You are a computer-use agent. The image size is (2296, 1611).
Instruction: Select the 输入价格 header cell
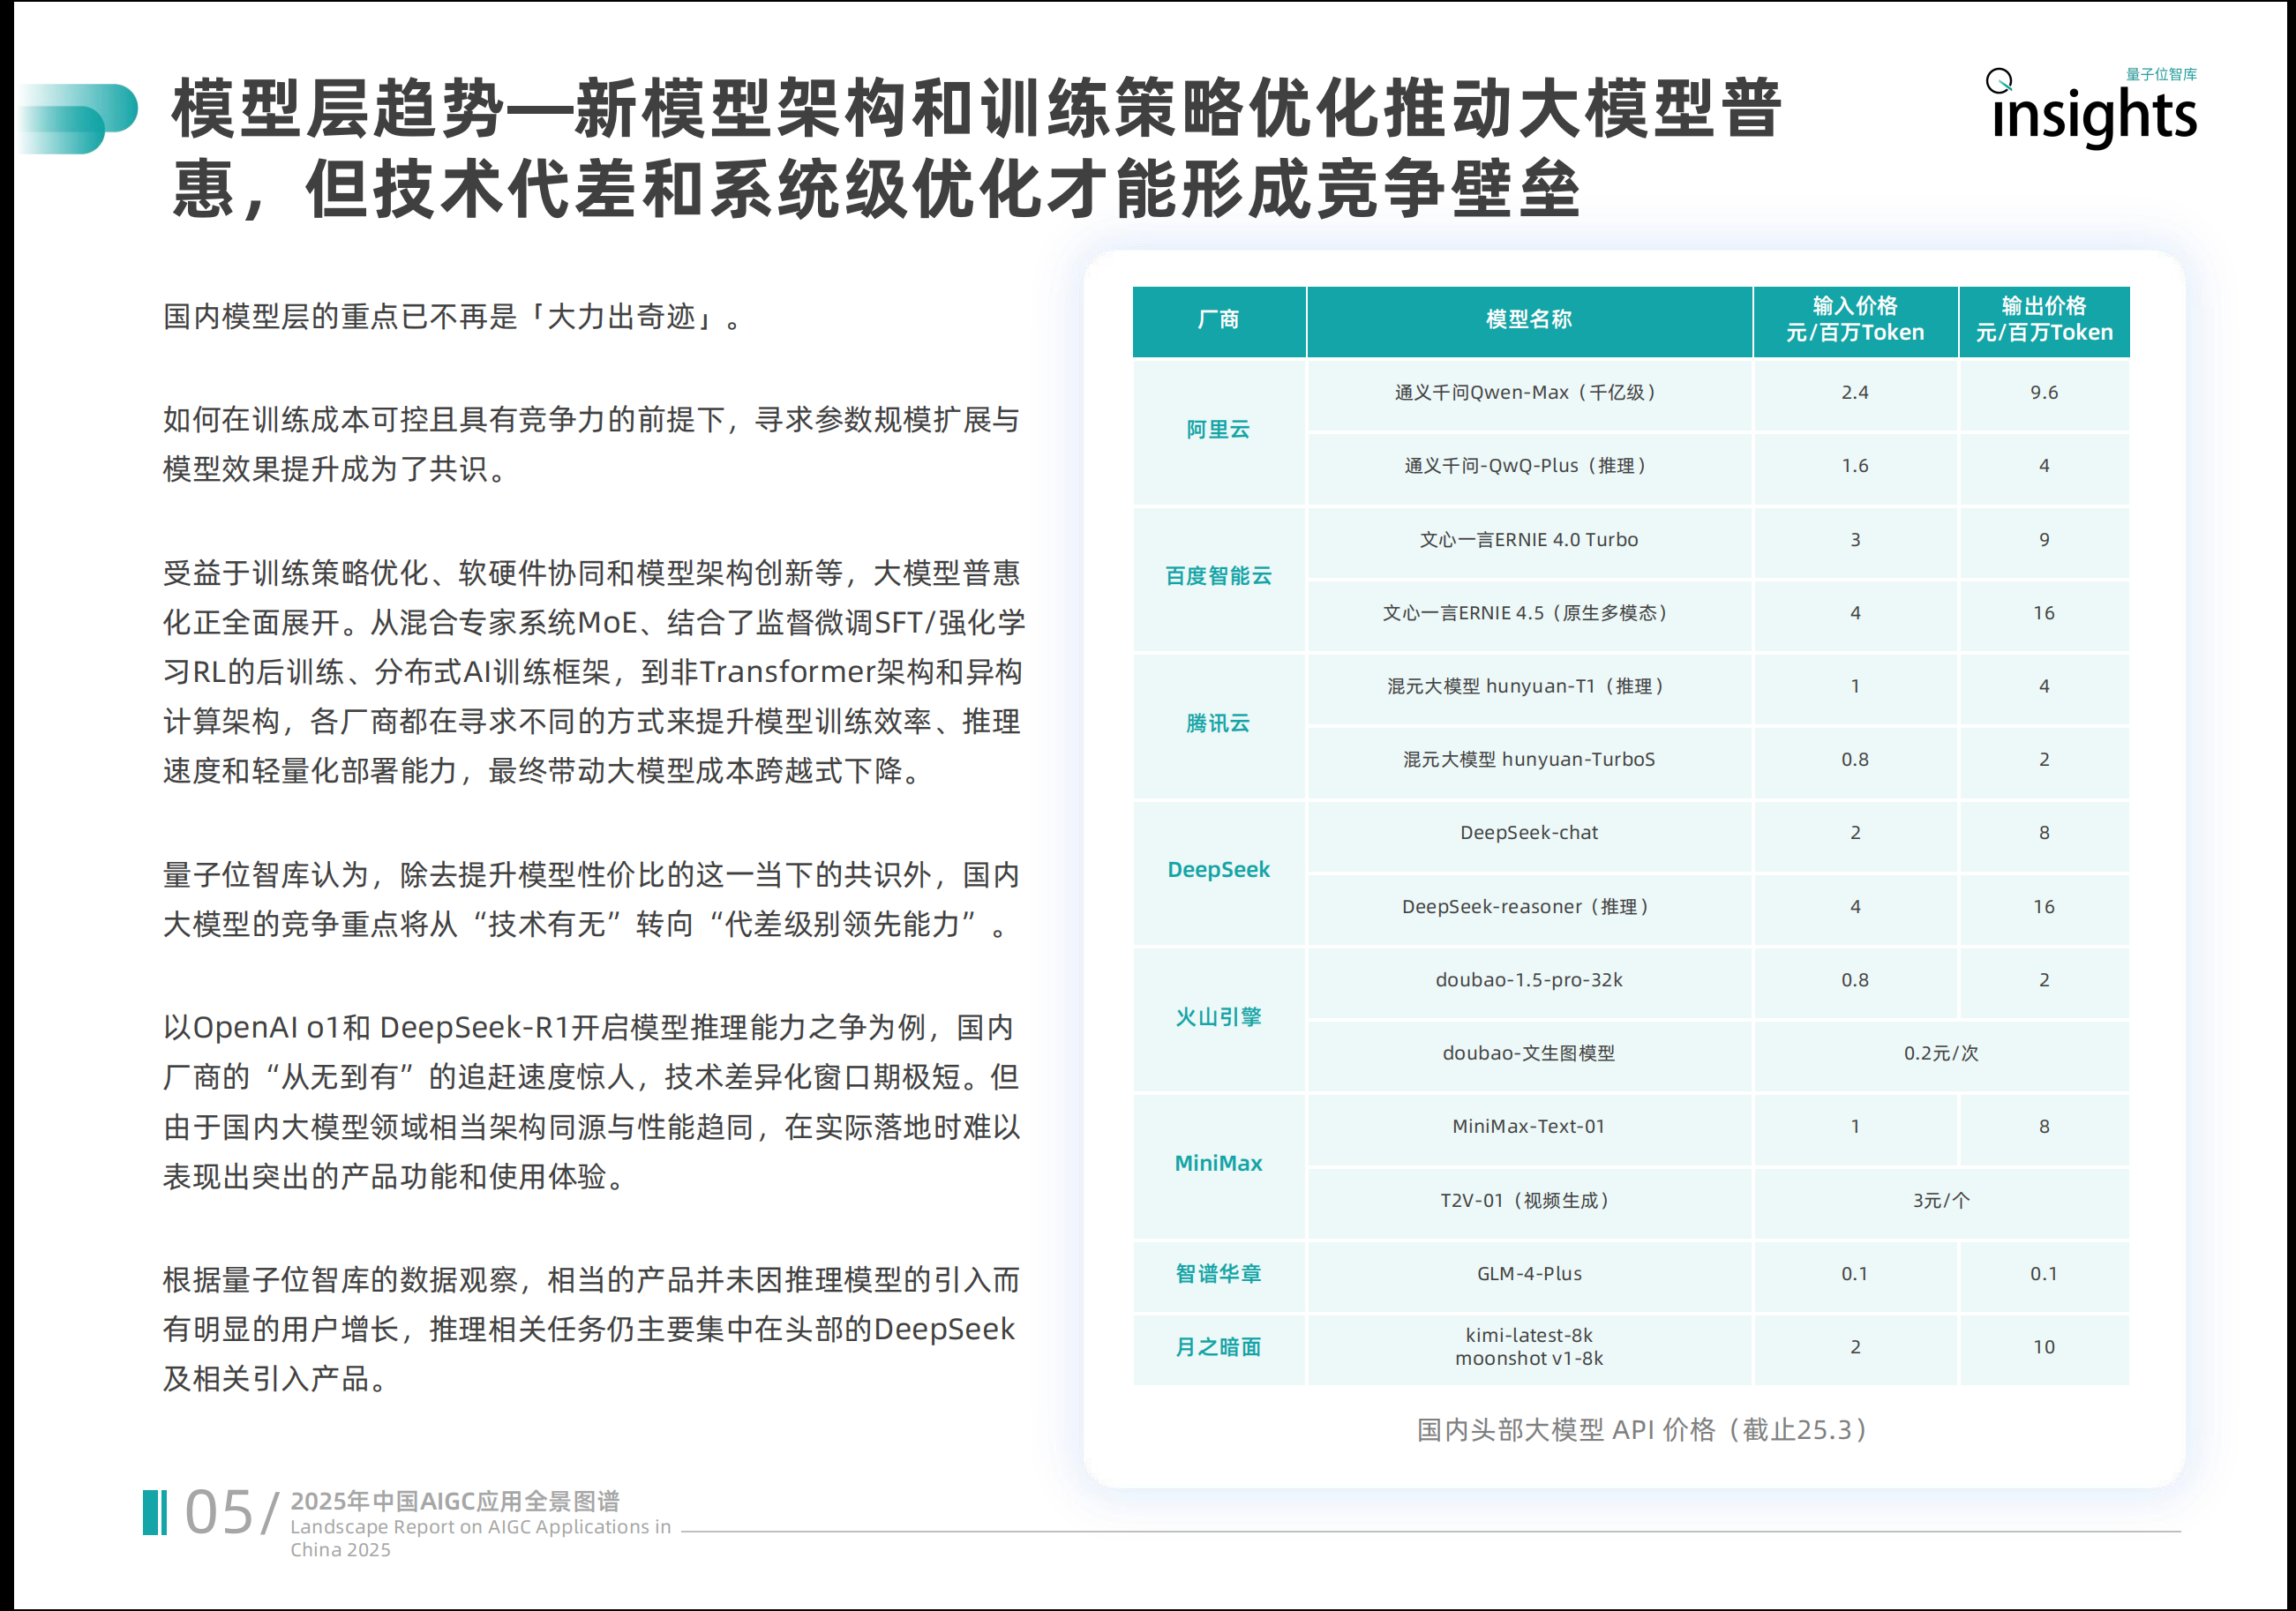[x=1855, y=320]
